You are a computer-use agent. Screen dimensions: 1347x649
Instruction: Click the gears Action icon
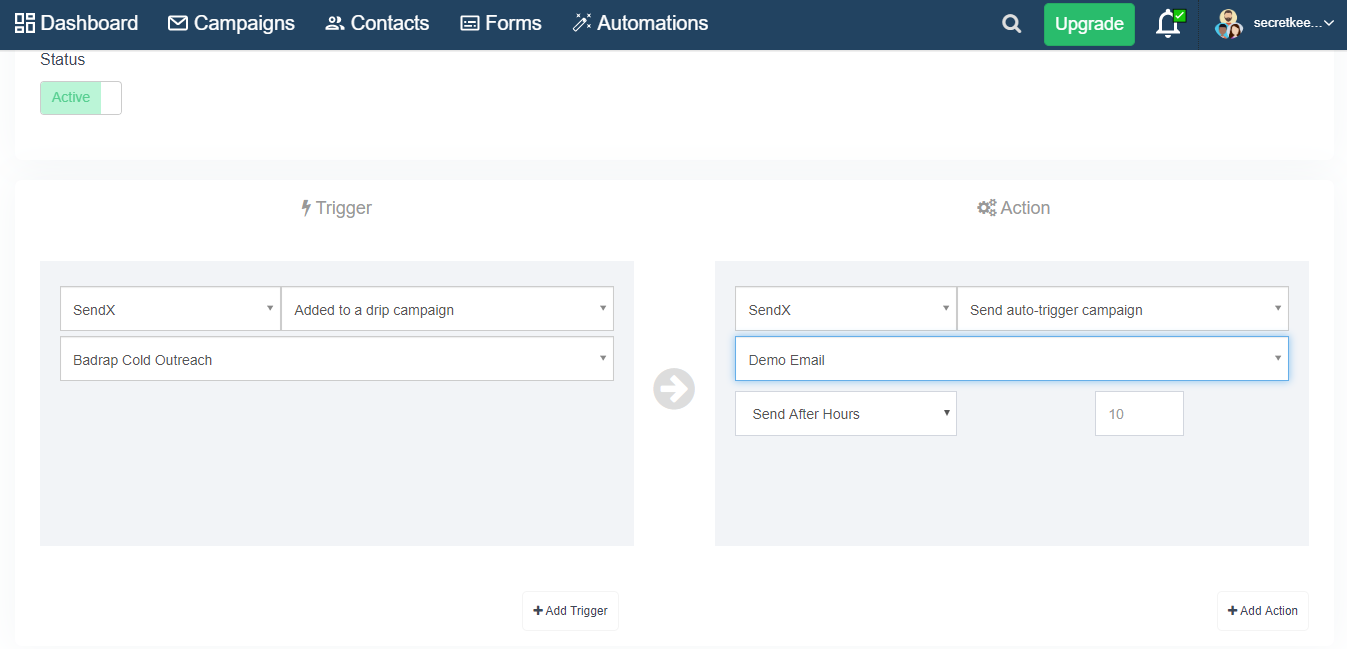coord(986,208)
